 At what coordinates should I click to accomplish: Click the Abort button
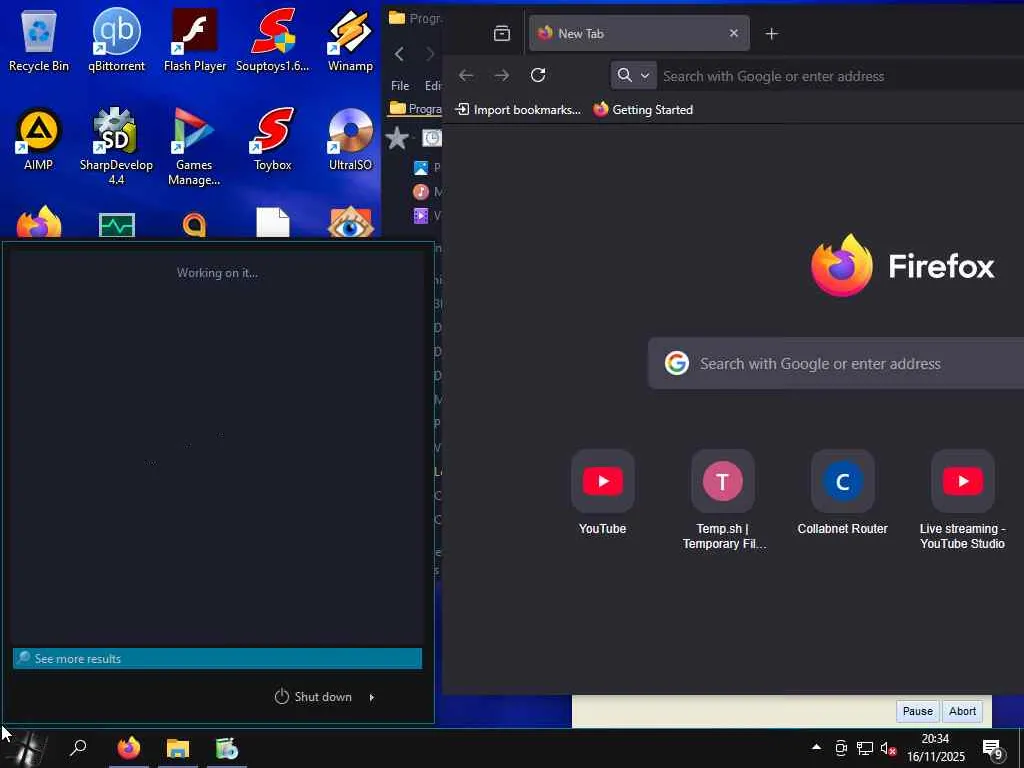coord(962,711)
